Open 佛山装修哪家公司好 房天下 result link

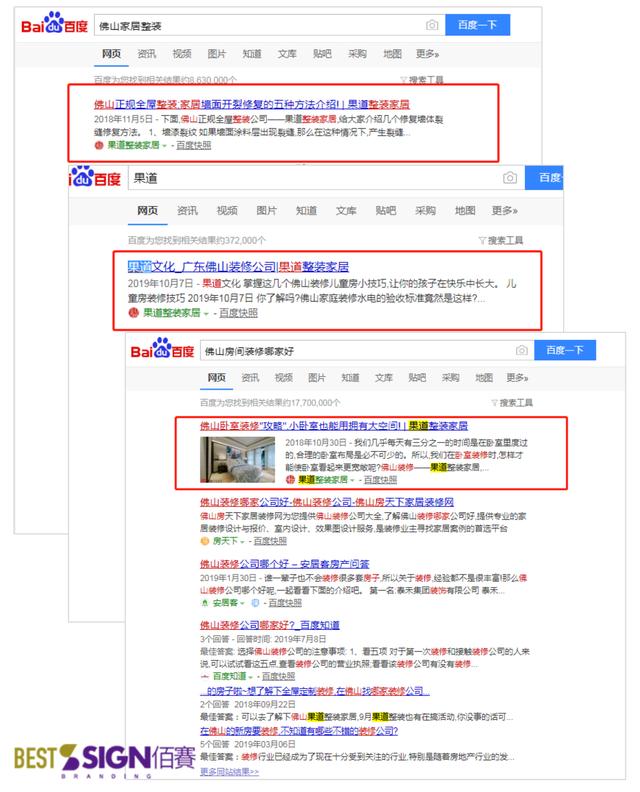tap(326, 502)
